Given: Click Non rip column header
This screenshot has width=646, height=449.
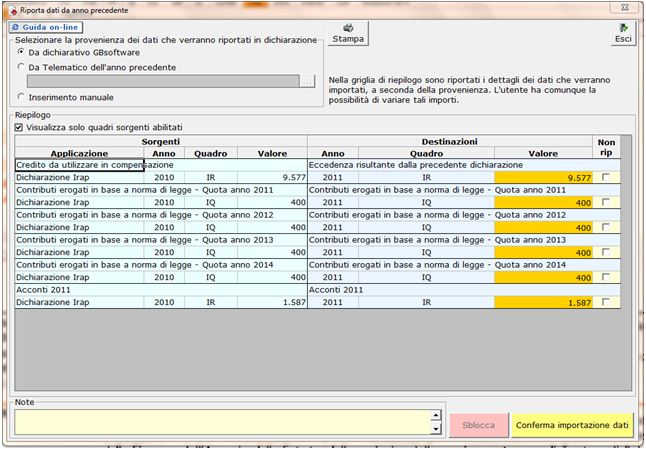Looking at the screenshot, I should point(606,147).
